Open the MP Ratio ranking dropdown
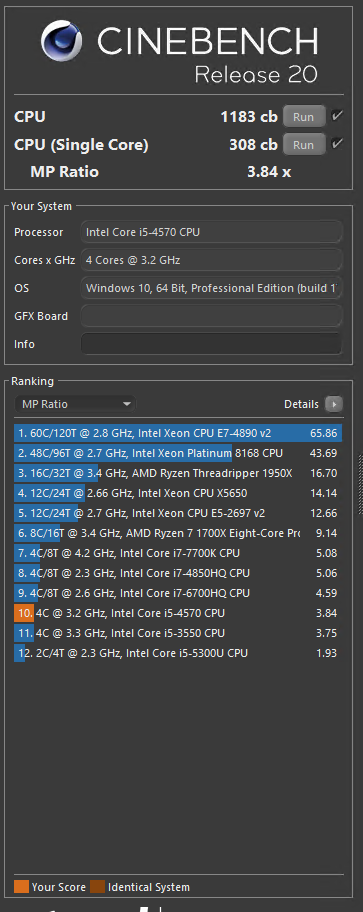The width and height of the screenshot is (363, 912). point(75,404)
